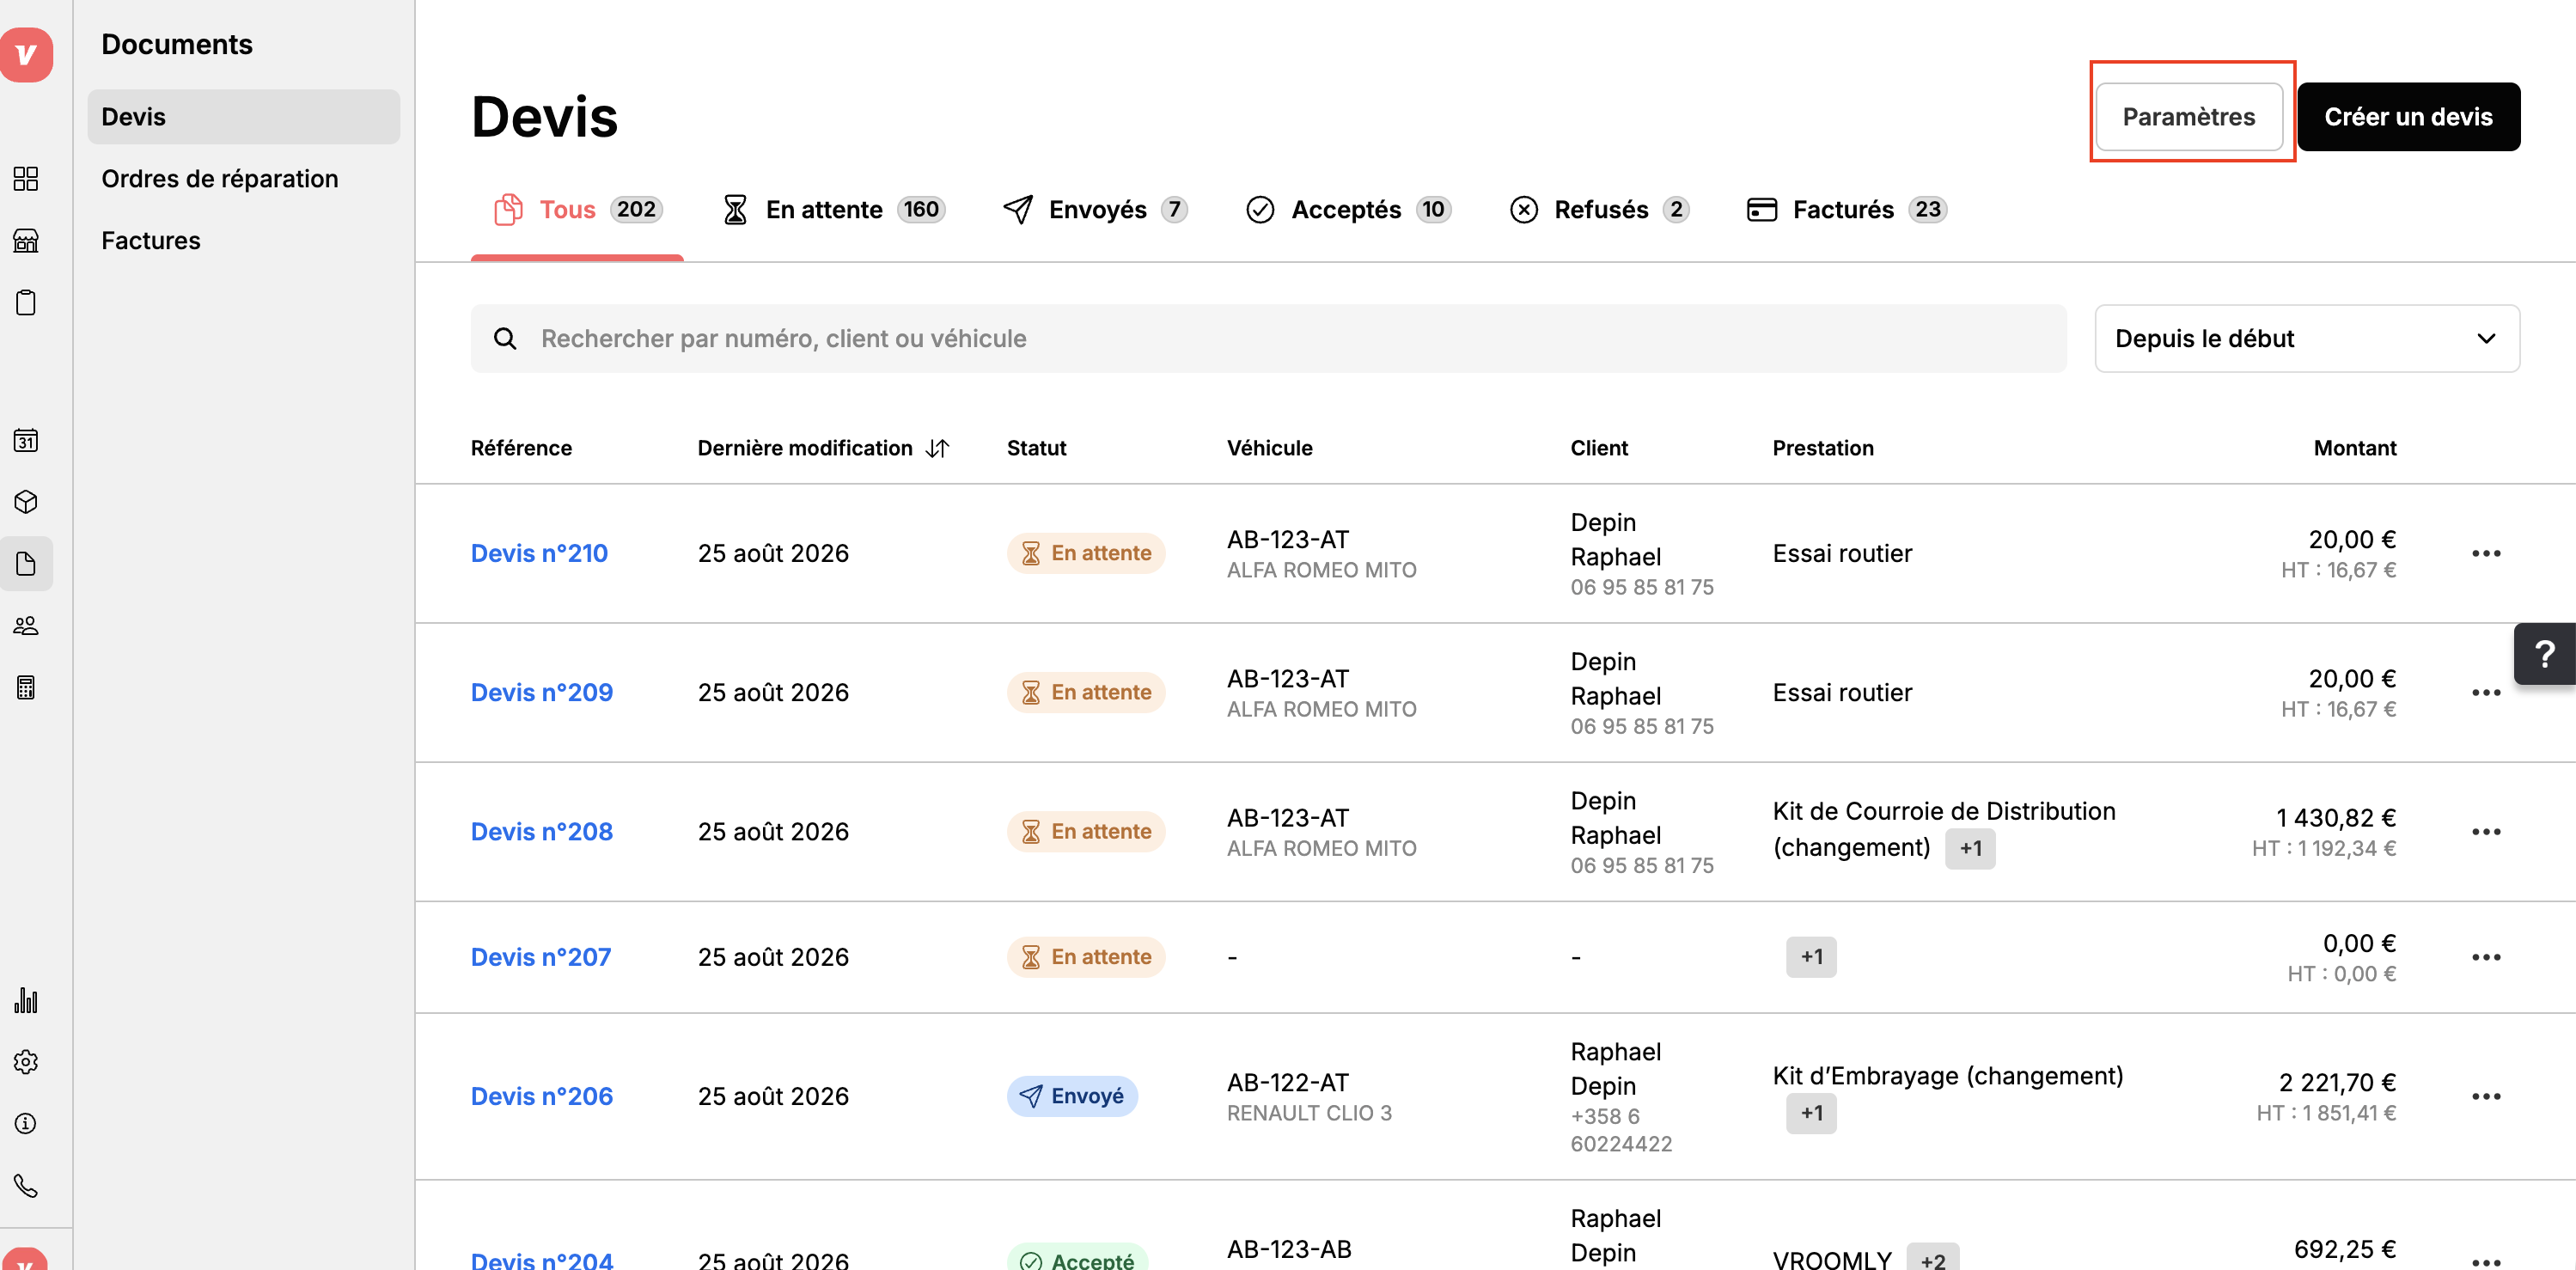Switch to the Envoyés tab
The image size is (2576, 1270).
[x=1095, y=209]
